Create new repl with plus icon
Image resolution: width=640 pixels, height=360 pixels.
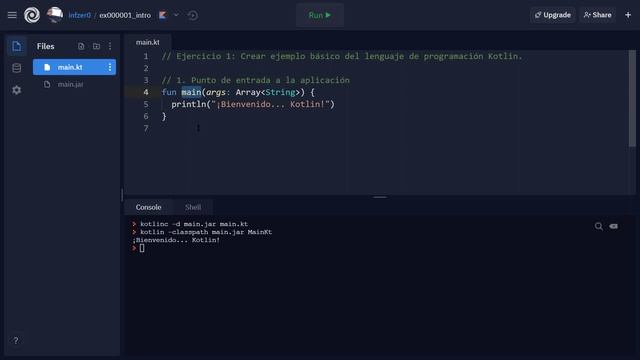[628, 15]
